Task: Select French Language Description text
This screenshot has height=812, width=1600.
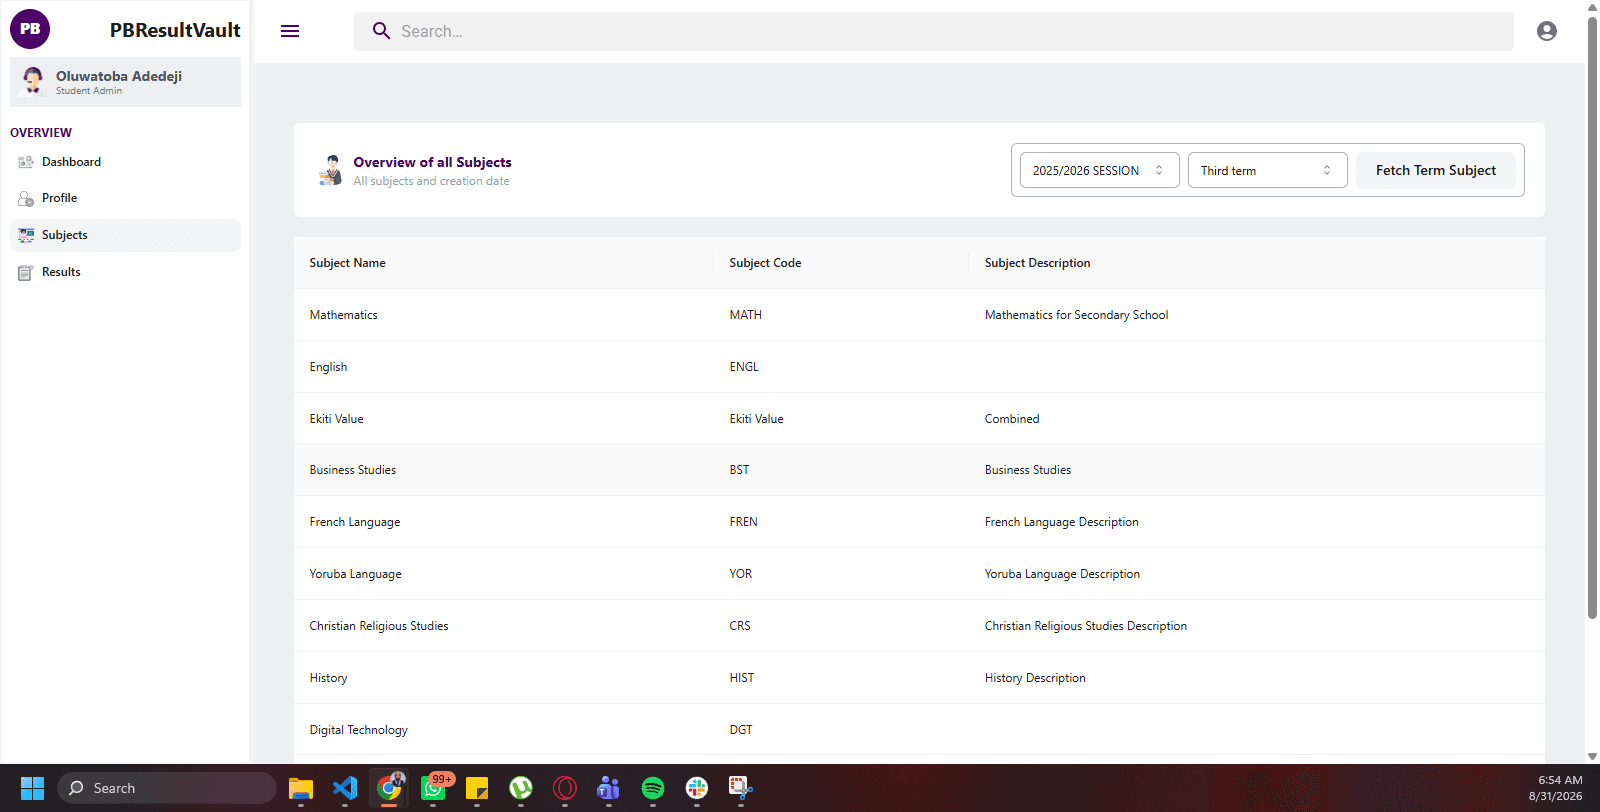Action: (1061, 522)
